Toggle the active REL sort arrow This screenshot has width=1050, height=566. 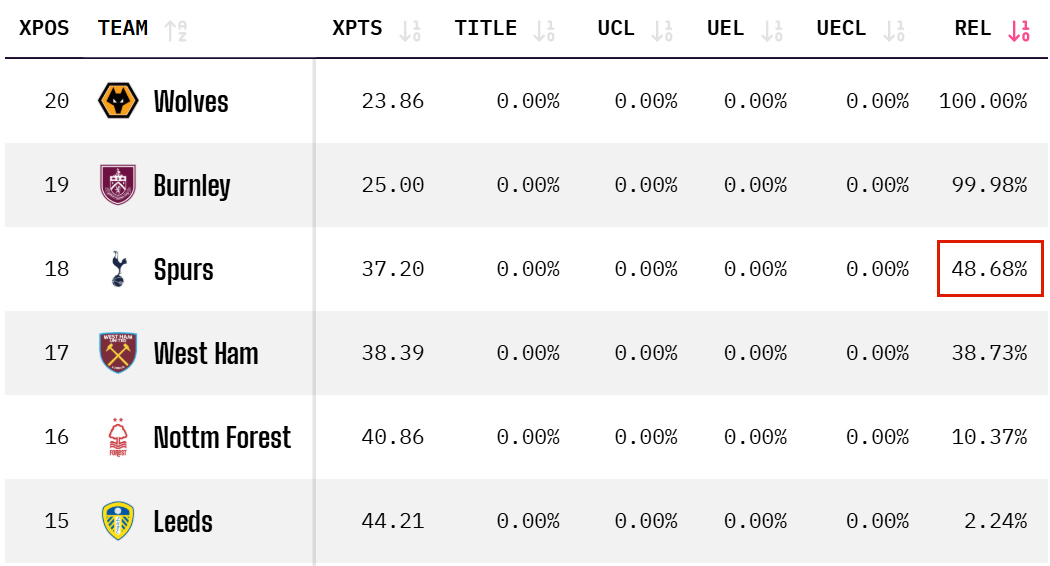point(1019,30)
